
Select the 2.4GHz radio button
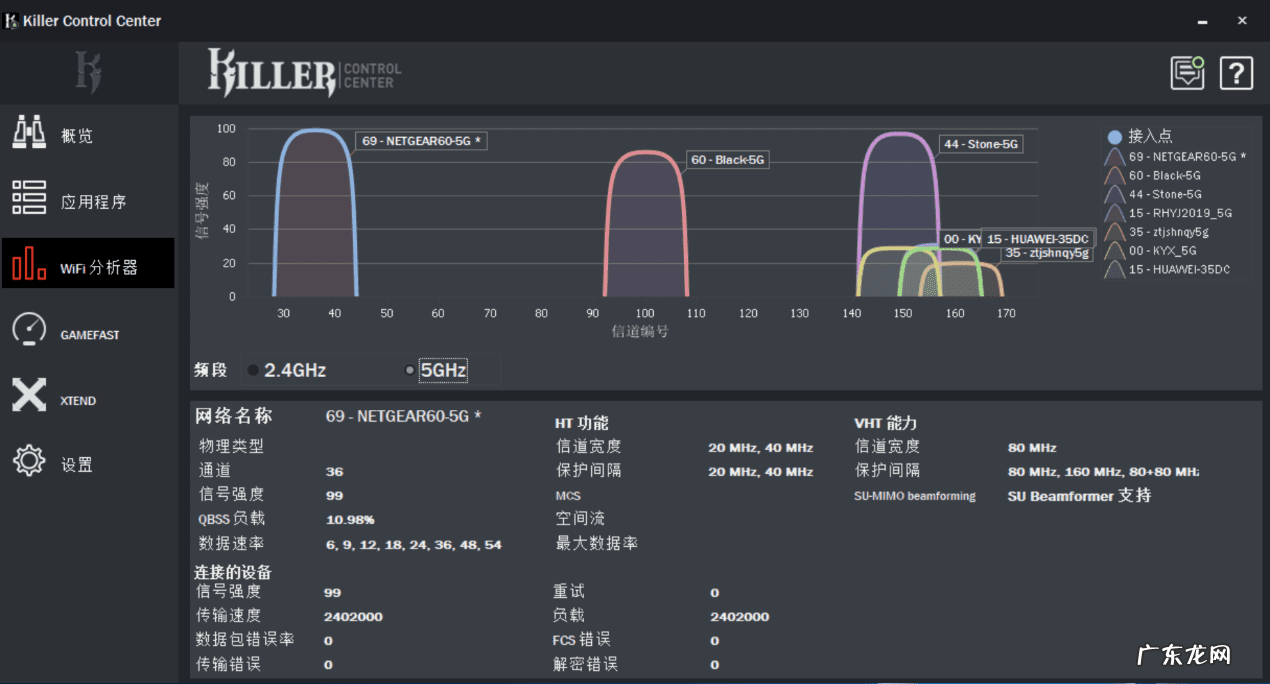pyautogui.click(x=253, y=369)
